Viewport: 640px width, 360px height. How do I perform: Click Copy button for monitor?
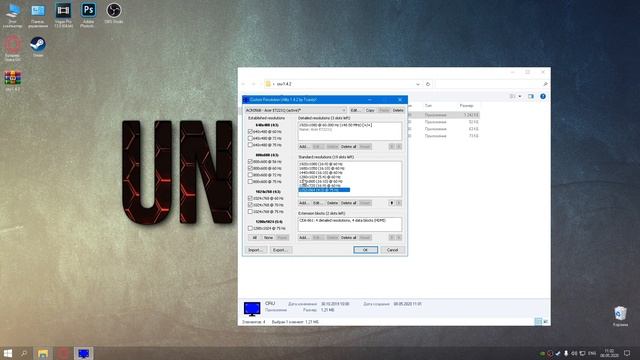[370, 111]
